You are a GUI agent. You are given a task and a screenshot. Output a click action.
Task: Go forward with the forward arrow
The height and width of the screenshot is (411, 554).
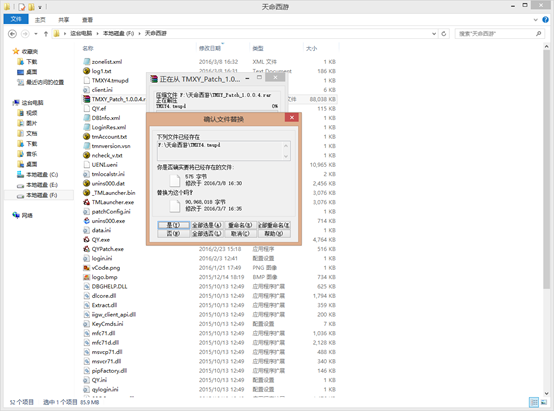(25, 34)
